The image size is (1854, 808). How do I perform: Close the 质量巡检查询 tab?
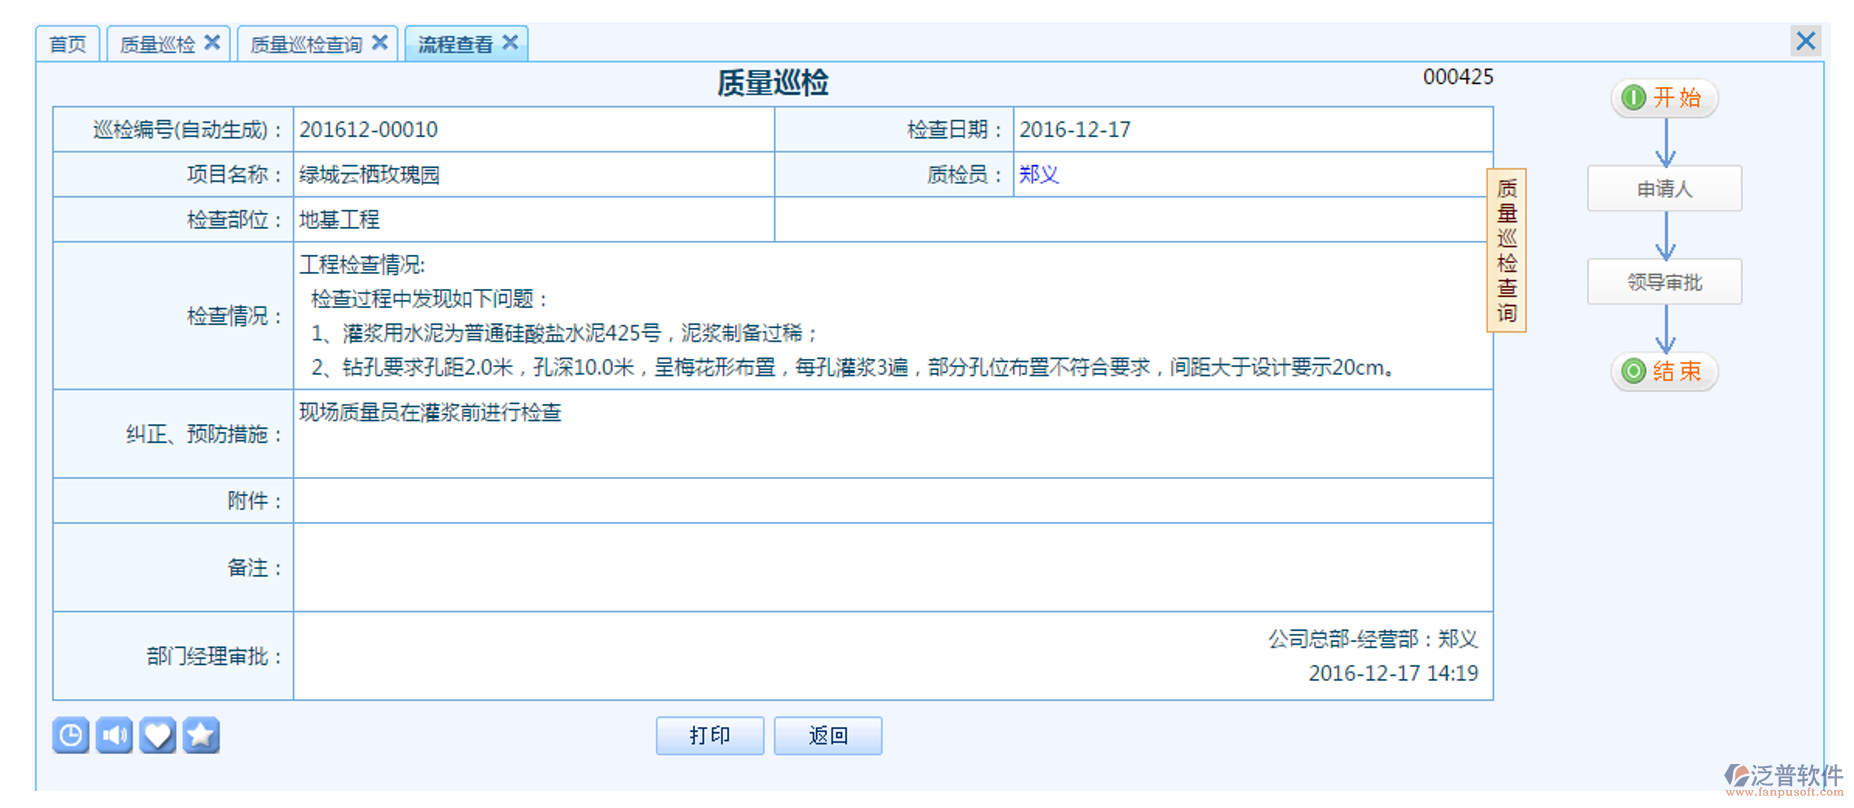pyautogui.click(x=380, y=43)
